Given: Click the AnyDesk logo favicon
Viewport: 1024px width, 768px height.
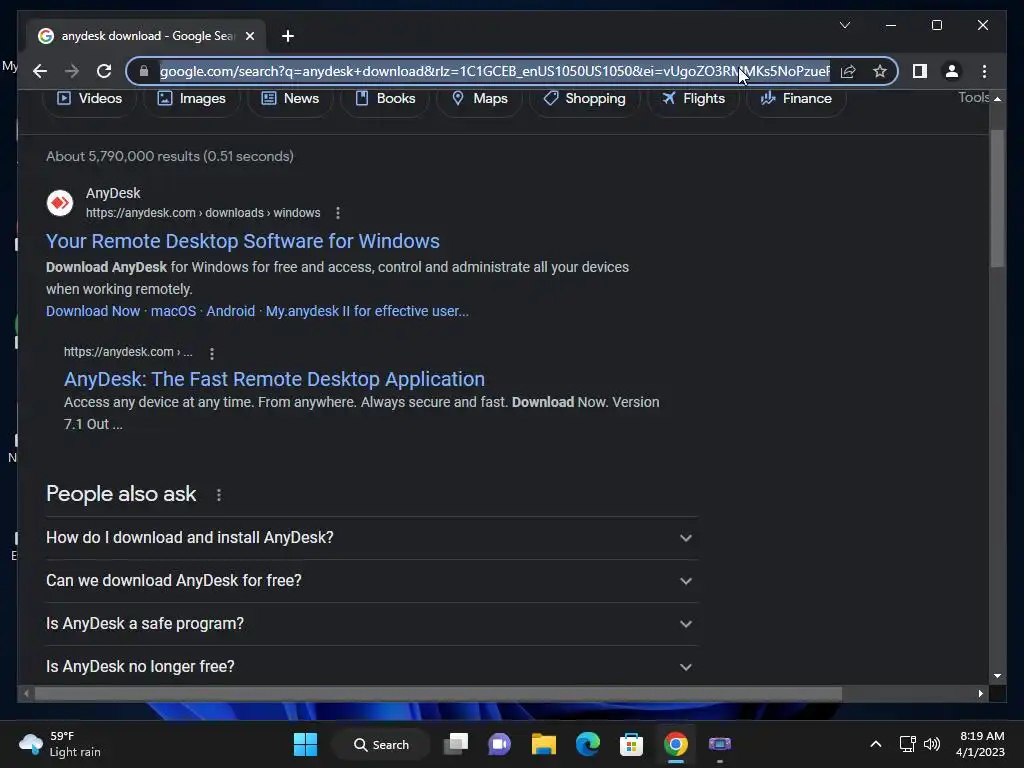Looking at the screenshot, I should pos(59,202).
